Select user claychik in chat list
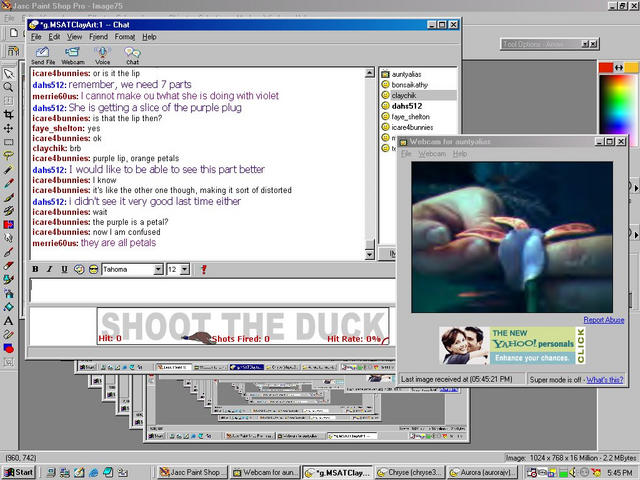This screenshot has height=480, width=640. tap(418, 96)
